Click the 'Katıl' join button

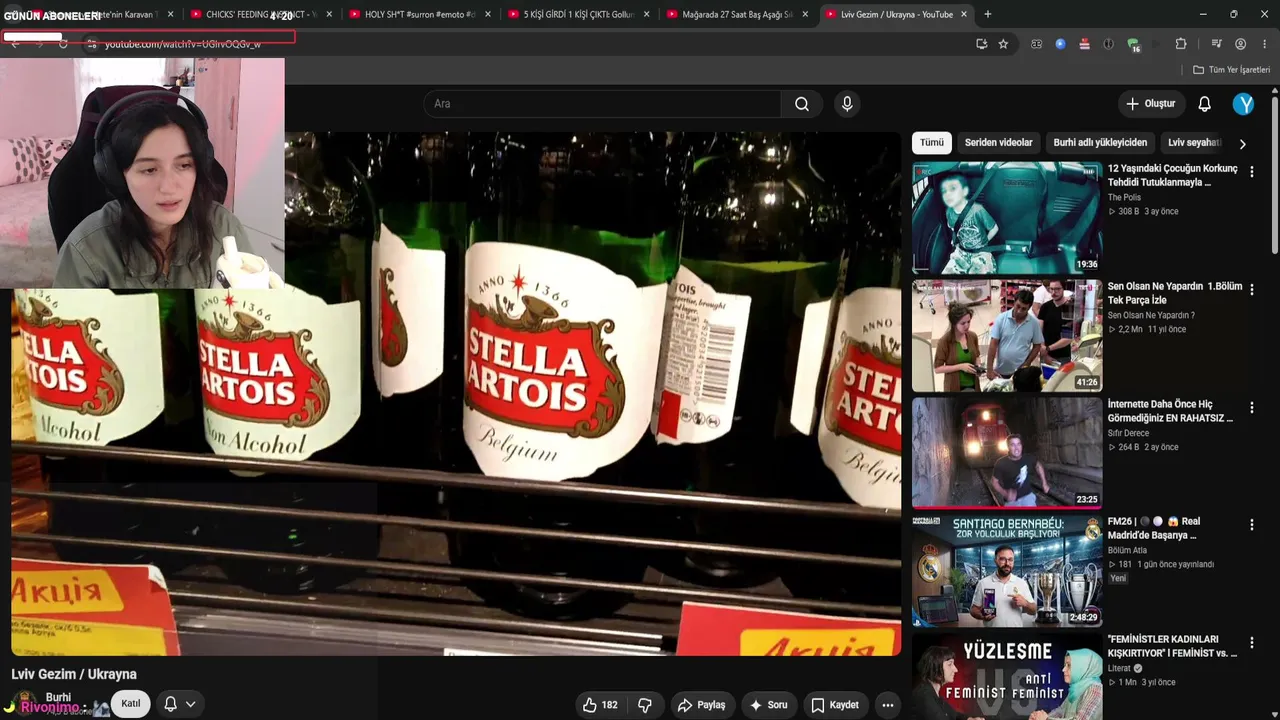click(x=131, y=704)
